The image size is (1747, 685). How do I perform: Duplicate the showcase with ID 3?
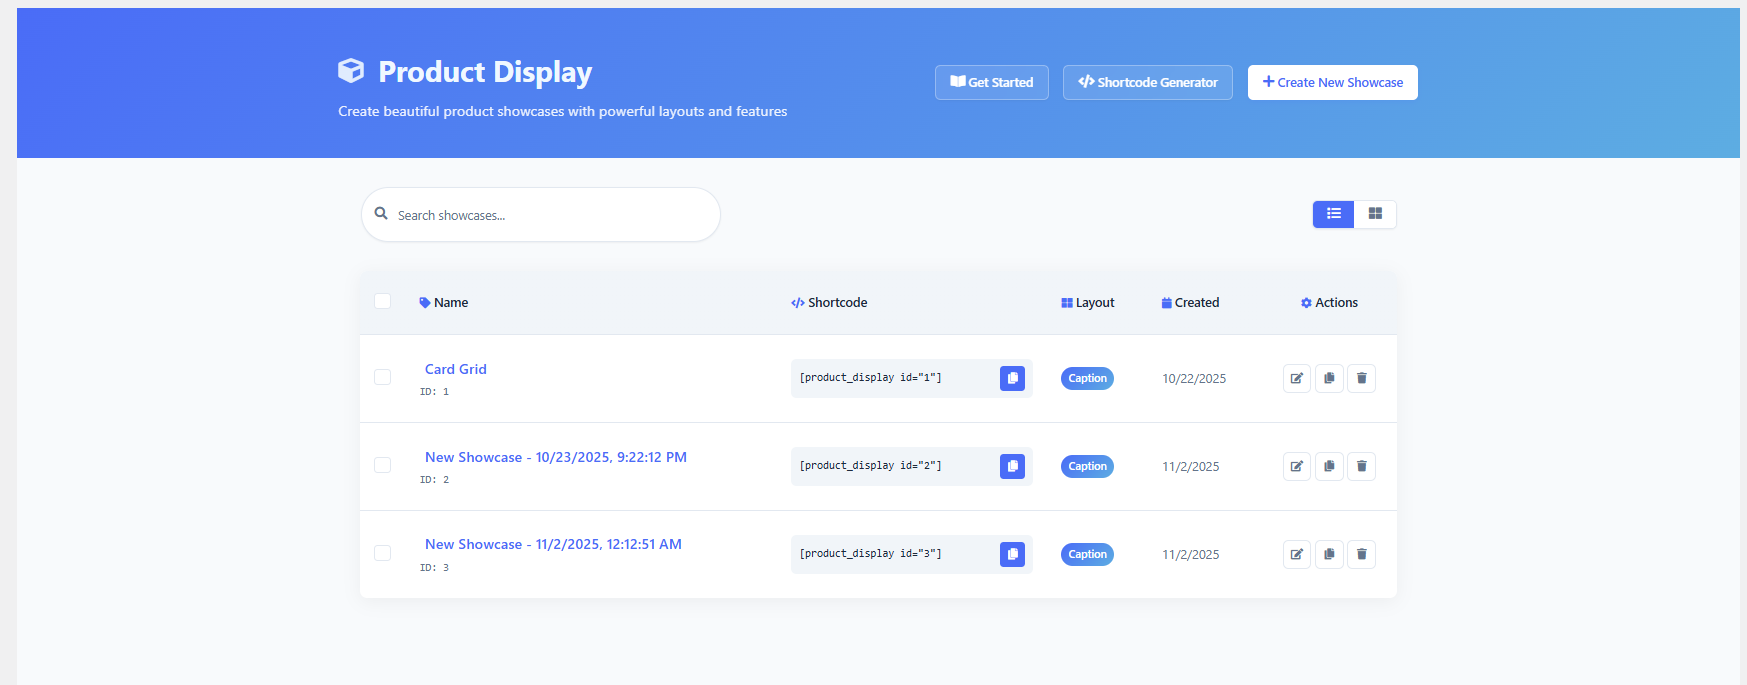[x=1329, y=554]
